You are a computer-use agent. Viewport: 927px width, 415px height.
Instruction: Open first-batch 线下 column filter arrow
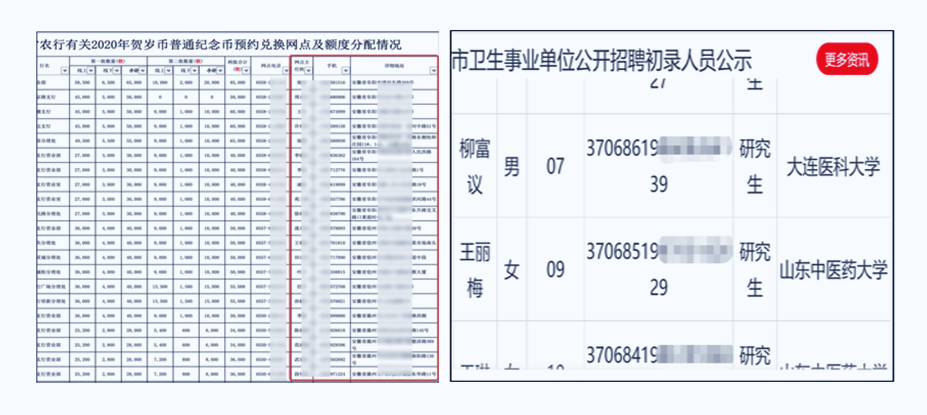coord(116,70)
